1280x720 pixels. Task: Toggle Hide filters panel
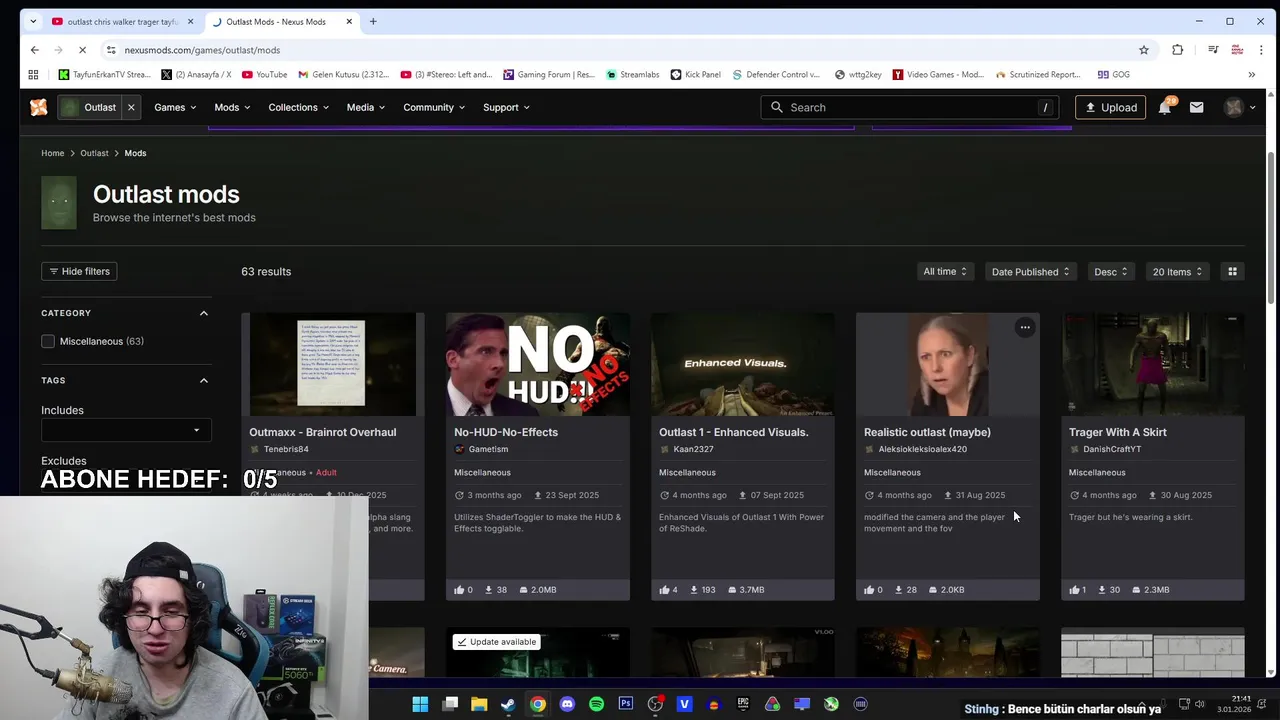pos(79,272)
